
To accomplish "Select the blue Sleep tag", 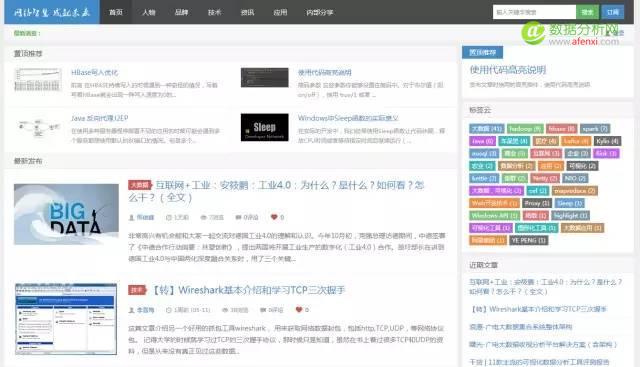I will (x=569, y=203).
